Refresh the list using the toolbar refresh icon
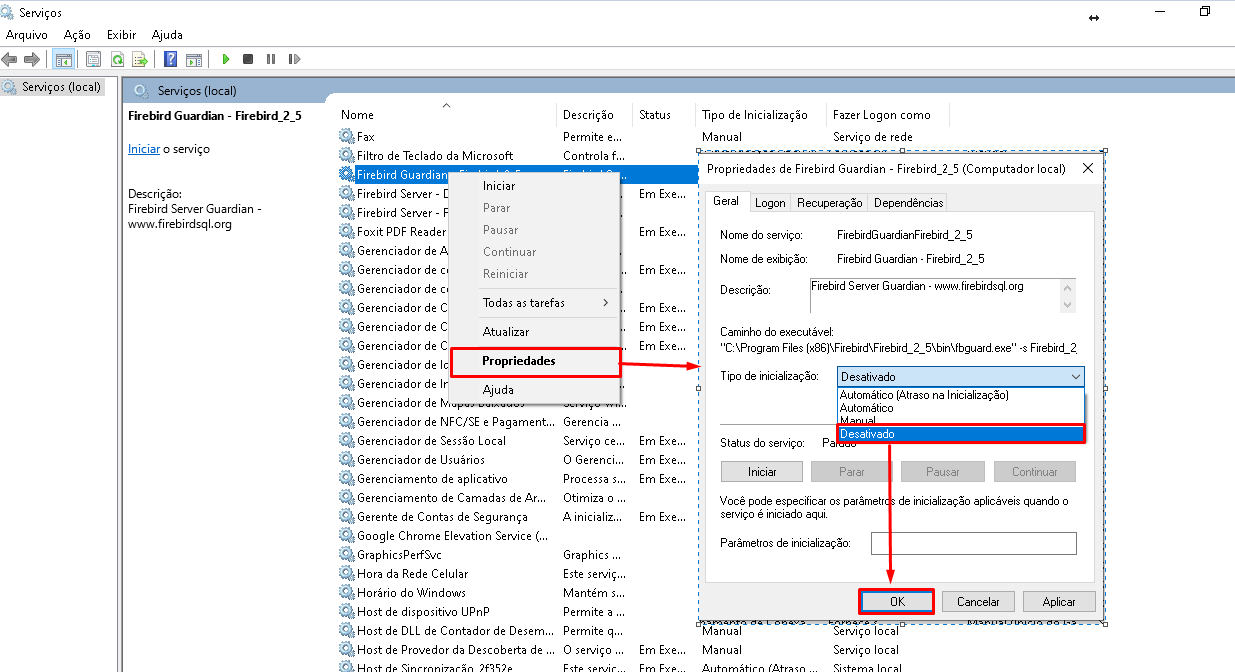This screenshot has width=1235, height=672. [x=117, y=59]
